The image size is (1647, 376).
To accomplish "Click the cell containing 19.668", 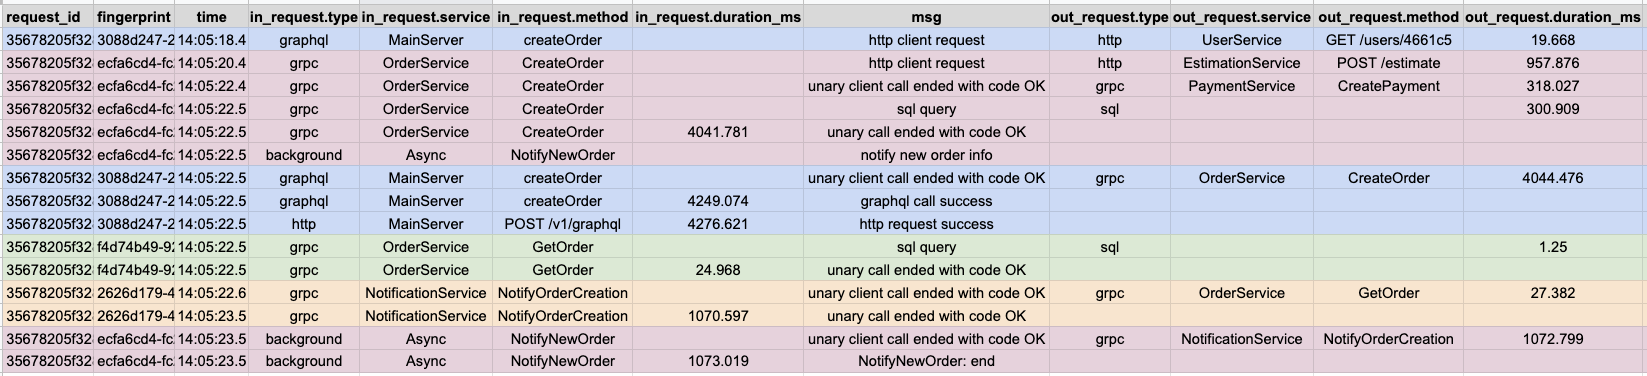I will tap(1553, 40).
